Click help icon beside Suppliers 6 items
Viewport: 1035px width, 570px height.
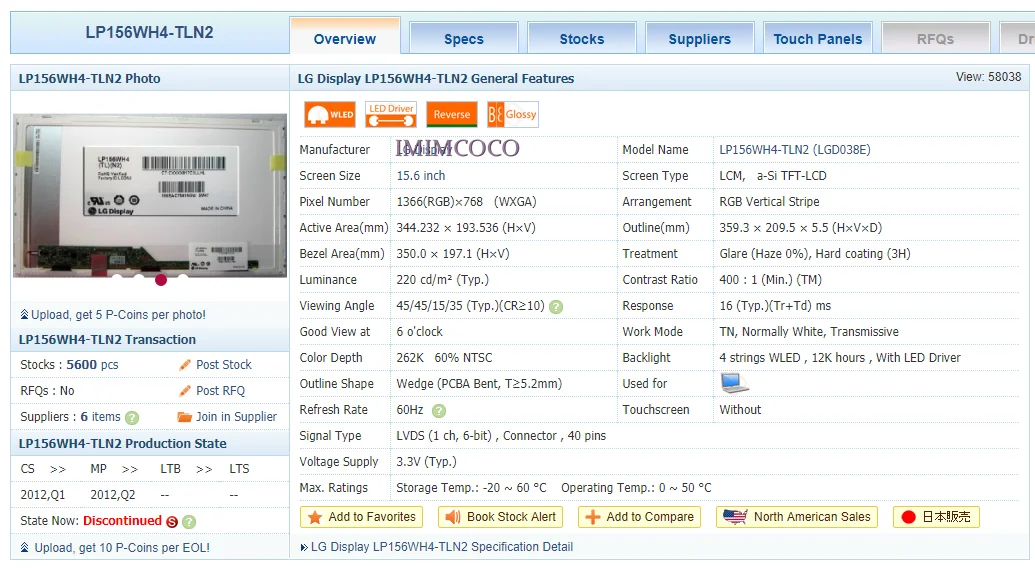(x=132, y=418)
